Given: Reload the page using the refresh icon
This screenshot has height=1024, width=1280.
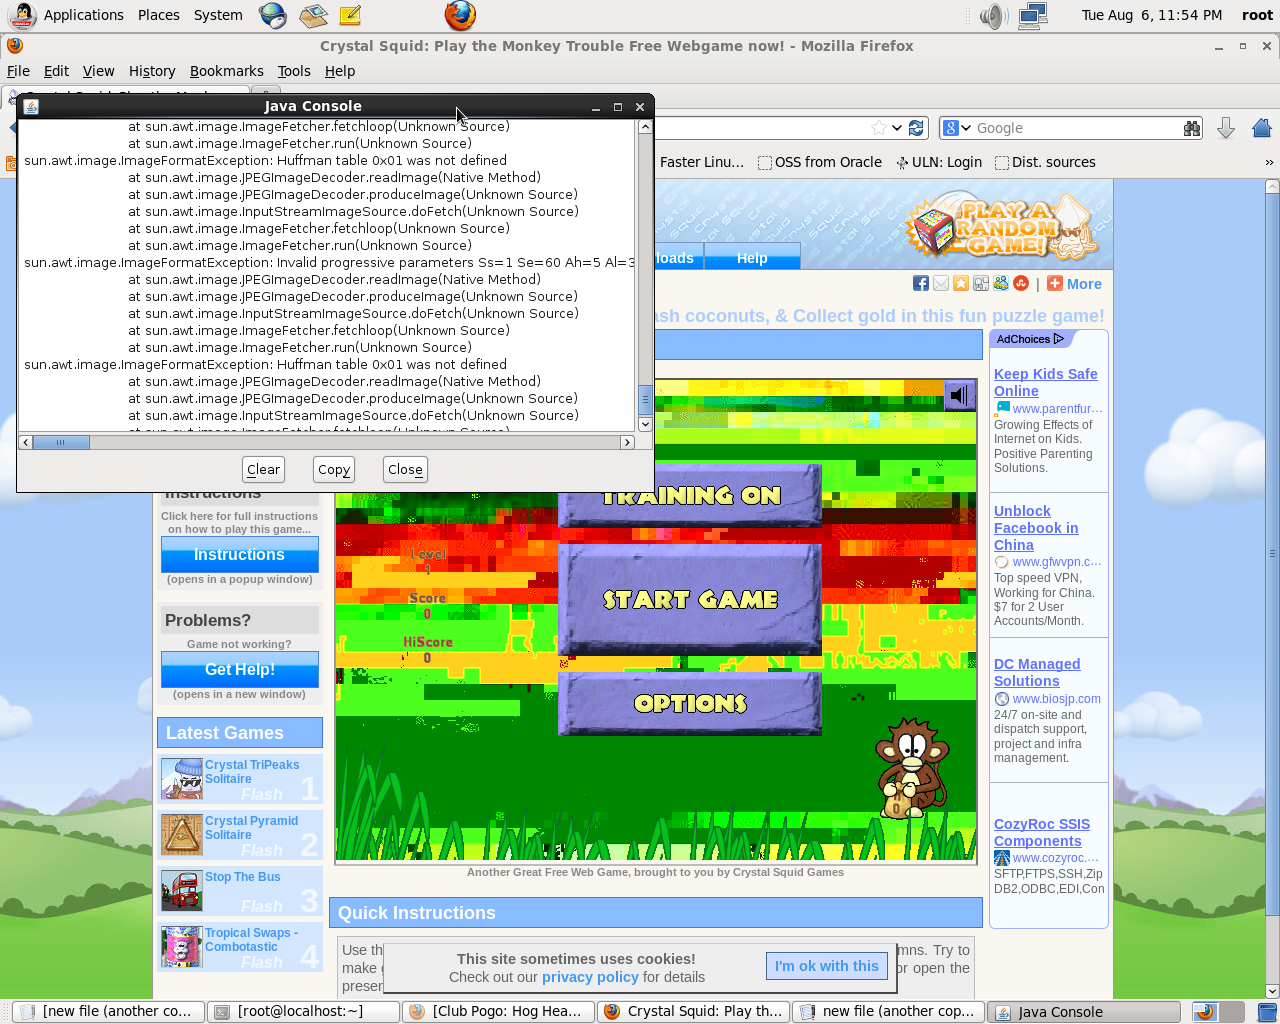Looking at the screenshot, I should click(x=917, y=128).
